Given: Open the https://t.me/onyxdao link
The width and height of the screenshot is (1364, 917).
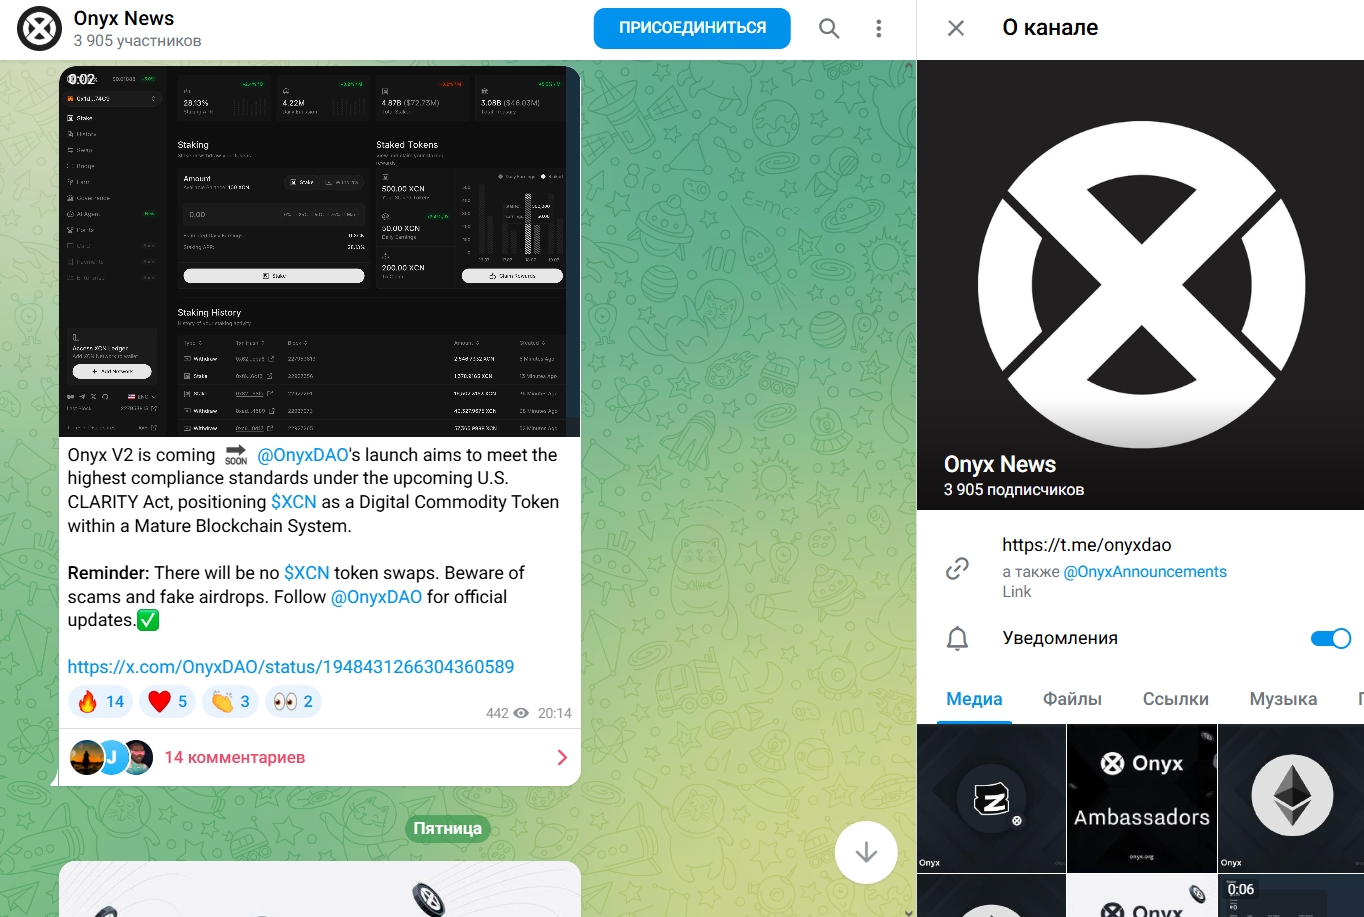Looking at the screenshot, I should tap(1087, 545).
